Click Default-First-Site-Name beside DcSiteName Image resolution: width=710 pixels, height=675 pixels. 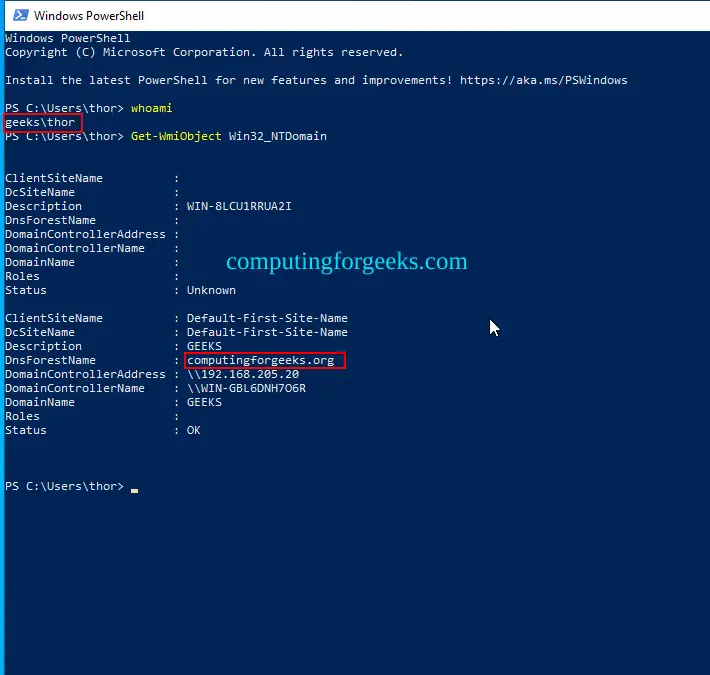pyautogui.click(x=267, y=332)
